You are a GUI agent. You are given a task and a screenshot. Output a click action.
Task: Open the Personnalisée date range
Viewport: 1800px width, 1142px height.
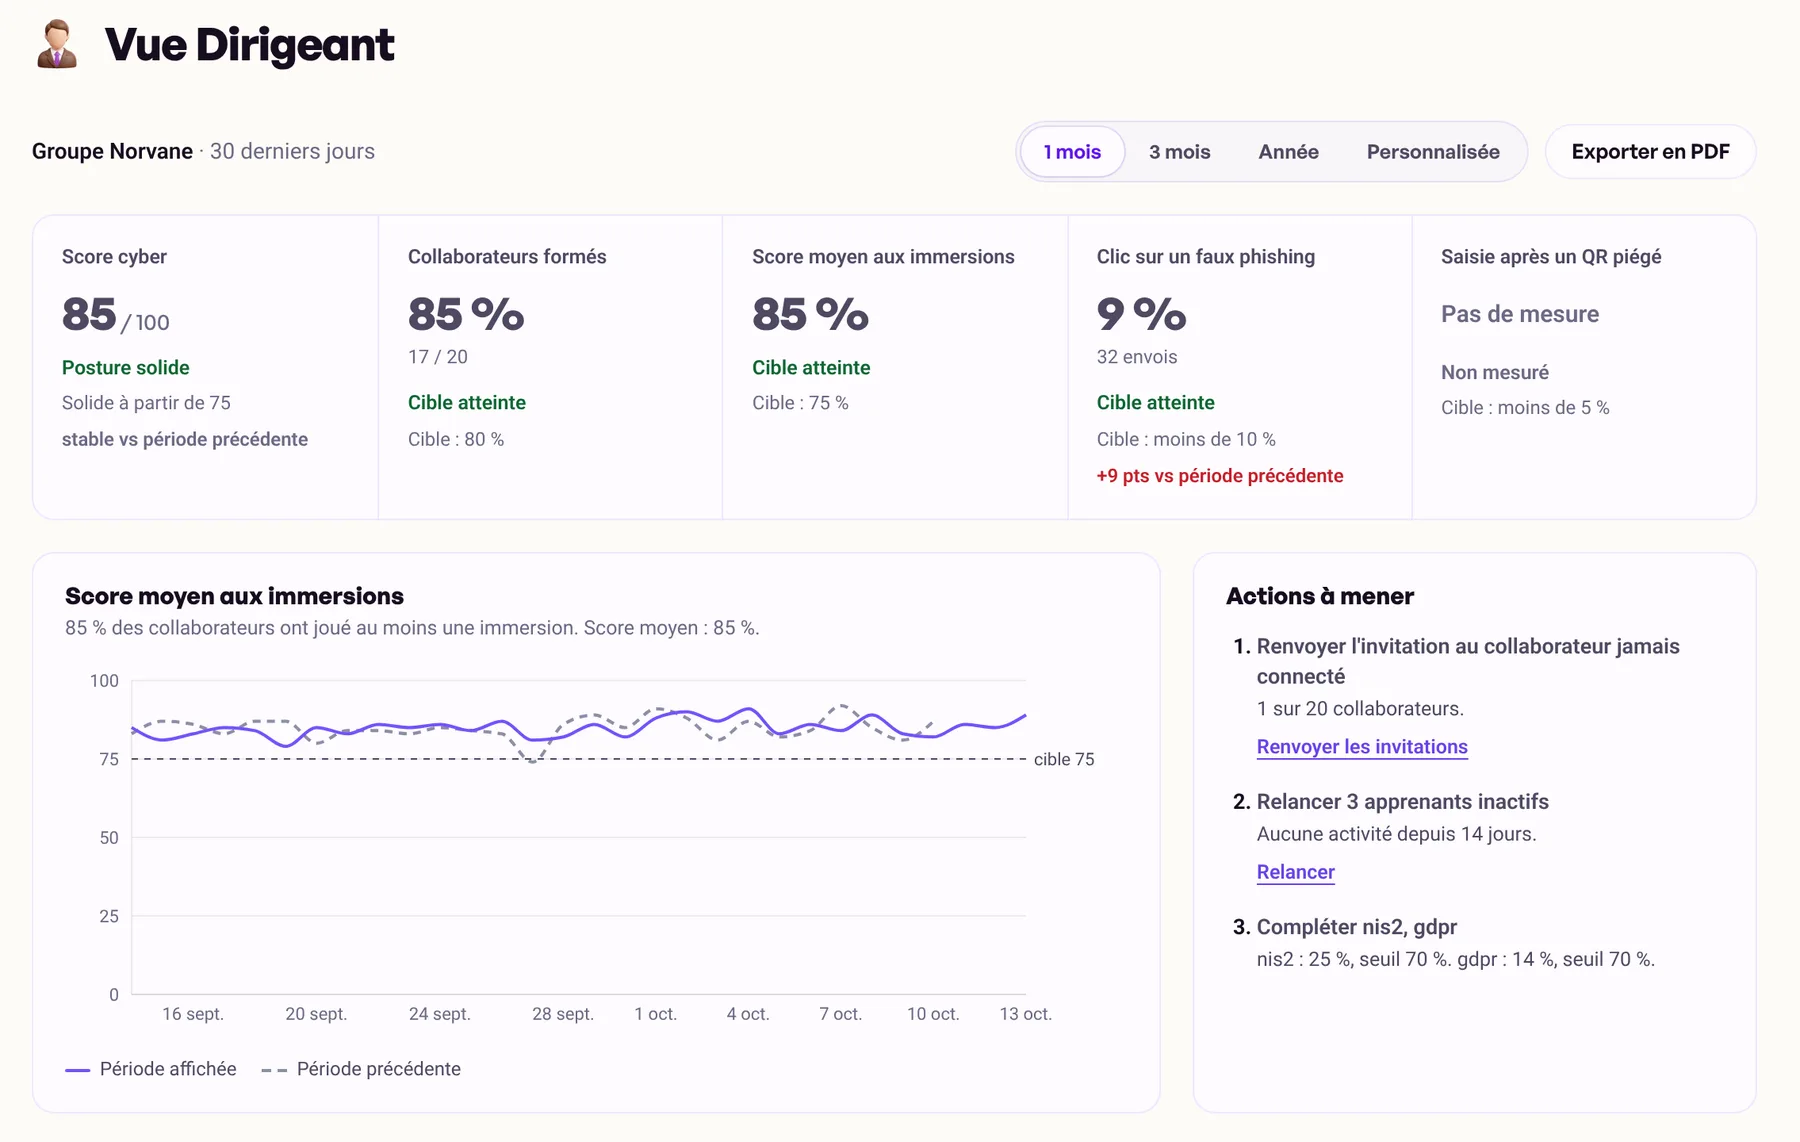pyautogui.click(x=1433, y=152)
